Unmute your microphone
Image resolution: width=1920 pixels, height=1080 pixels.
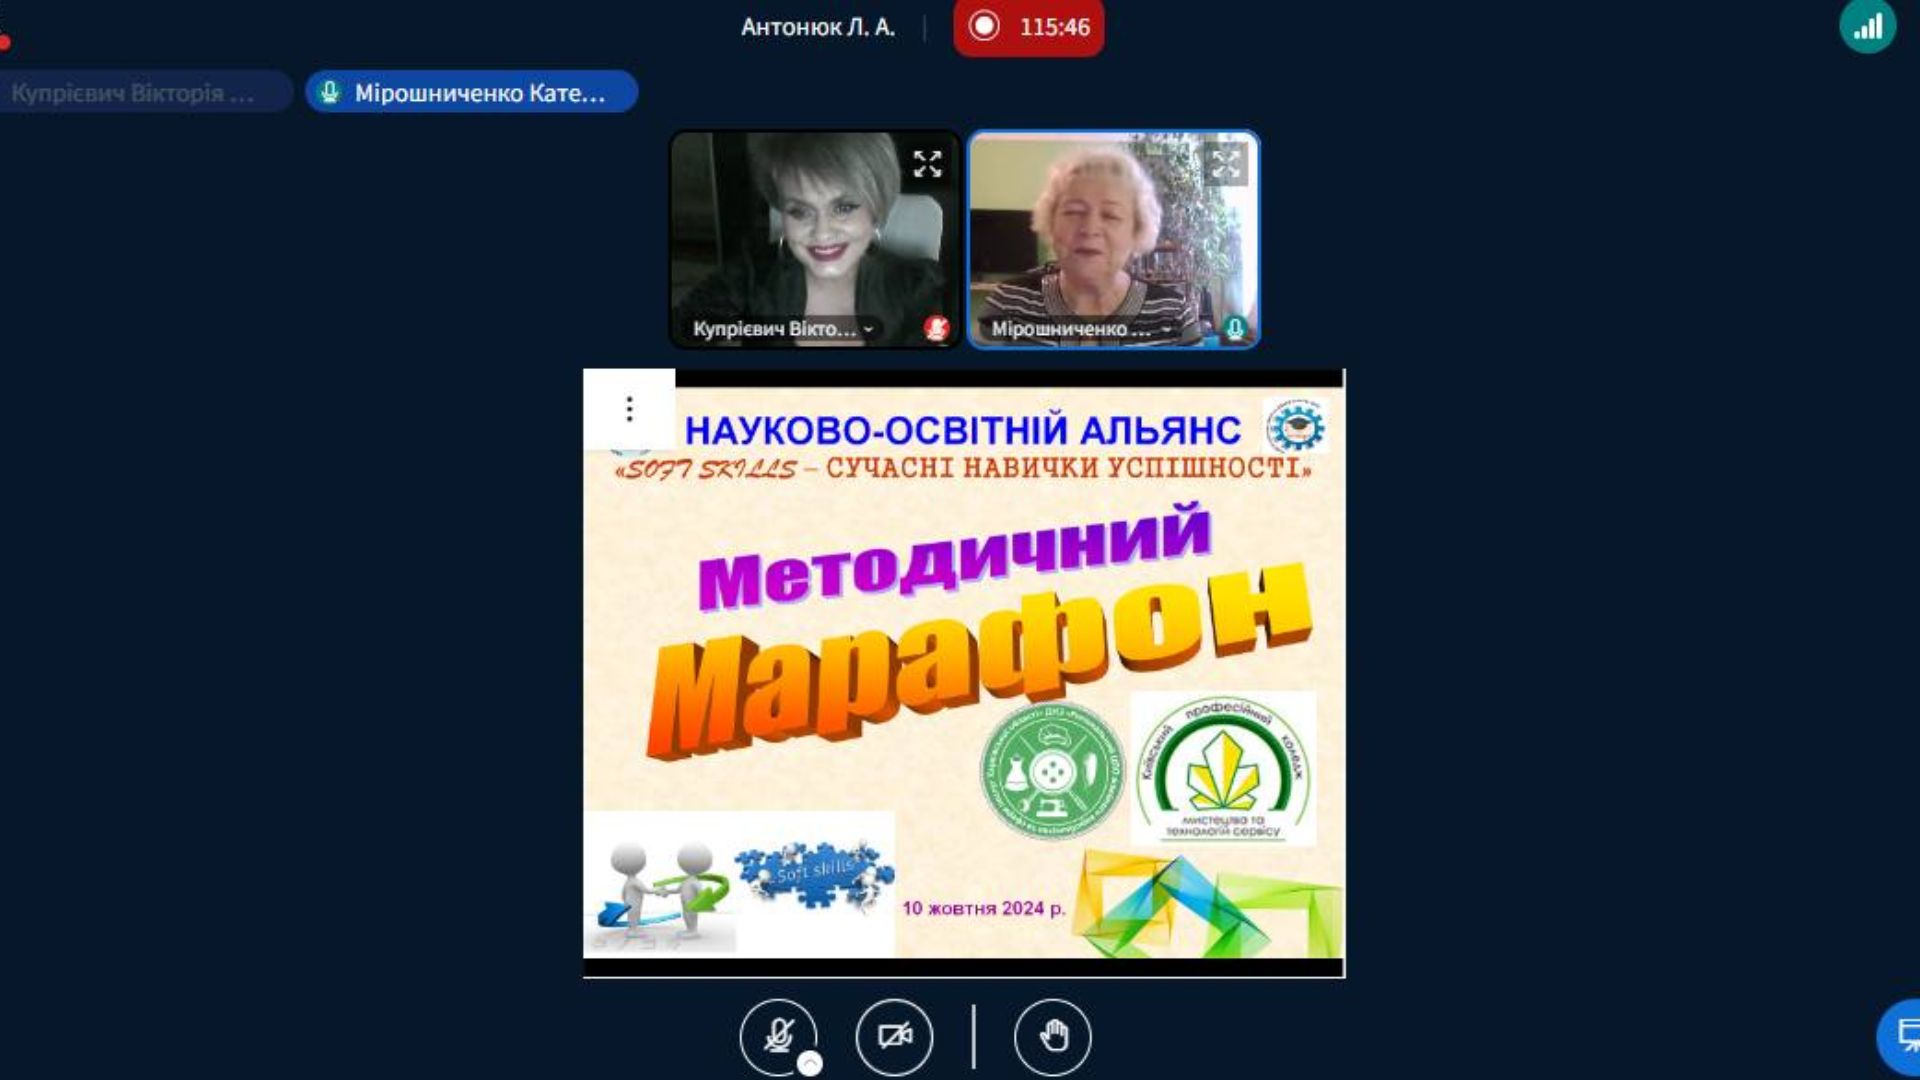pyautogui.click(x=777, y=1036)
